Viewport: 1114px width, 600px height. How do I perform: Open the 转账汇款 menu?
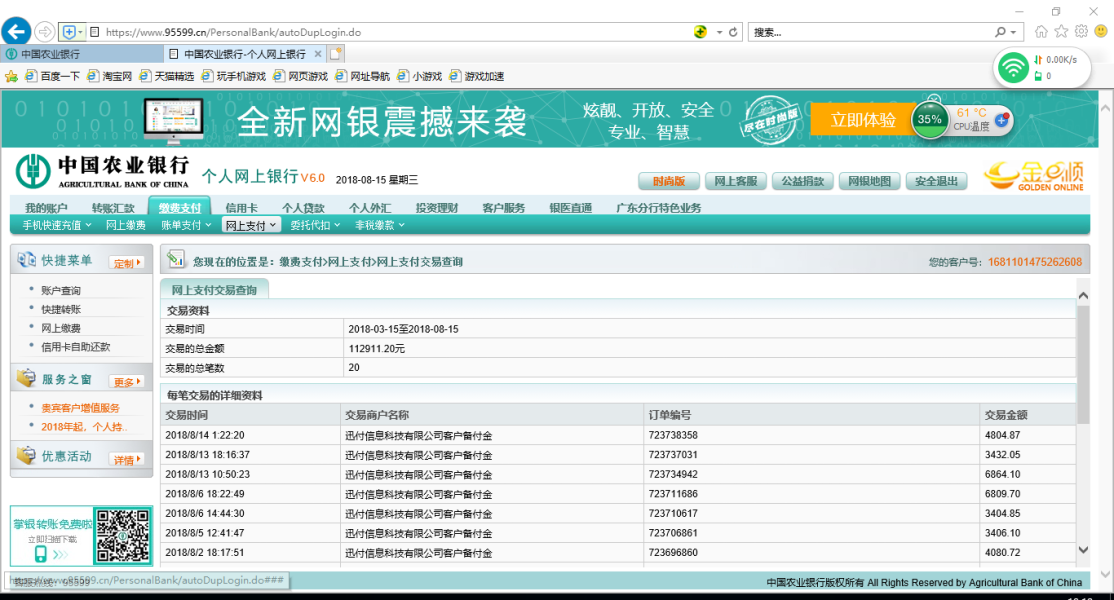(113, 207)
